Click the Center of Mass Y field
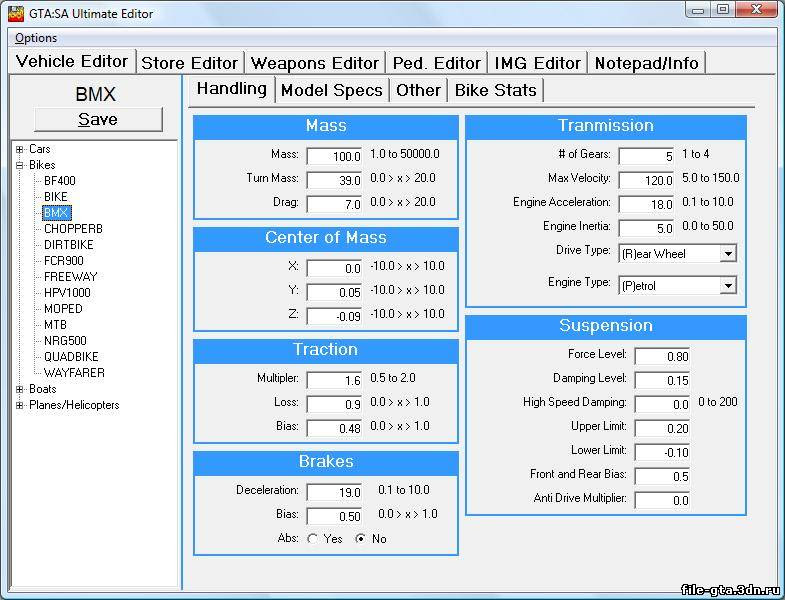This screenshot has height=600, width=785. 334,292
